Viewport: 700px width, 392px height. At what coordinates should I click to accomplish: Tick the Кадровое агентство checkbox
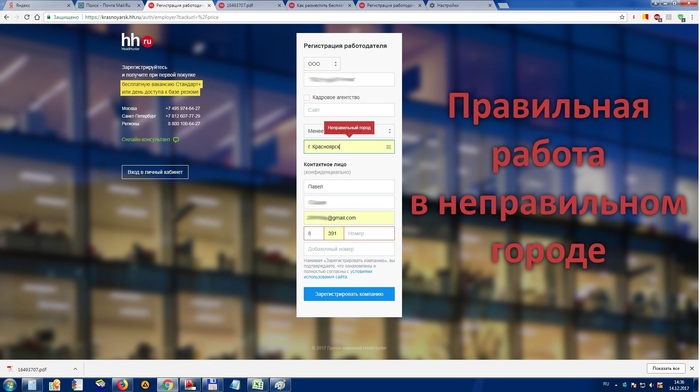tap(307, 97)
